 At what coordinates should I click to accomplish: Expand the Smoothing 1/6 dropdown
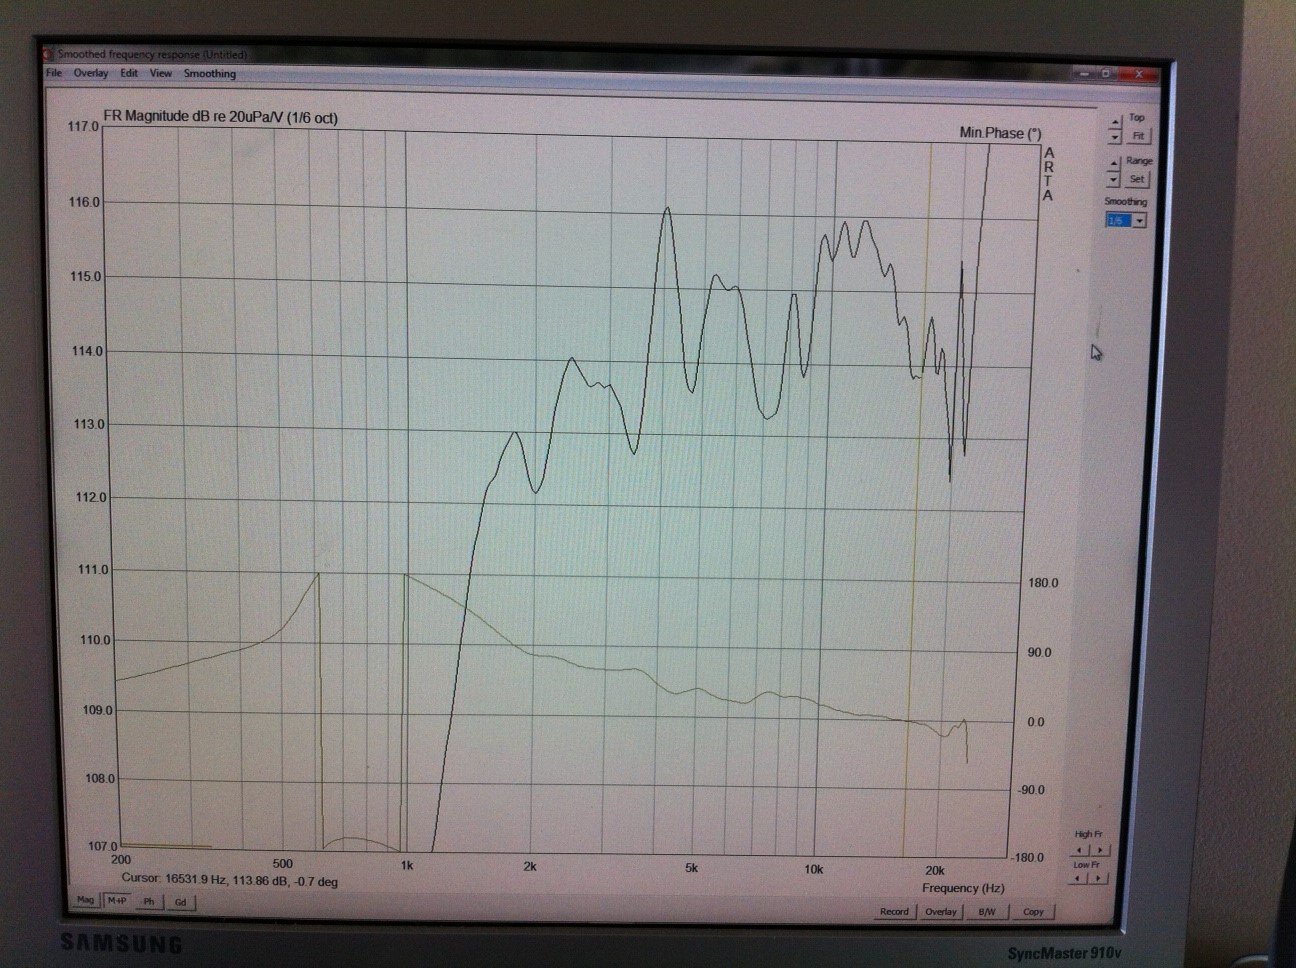click(1139, 221)
